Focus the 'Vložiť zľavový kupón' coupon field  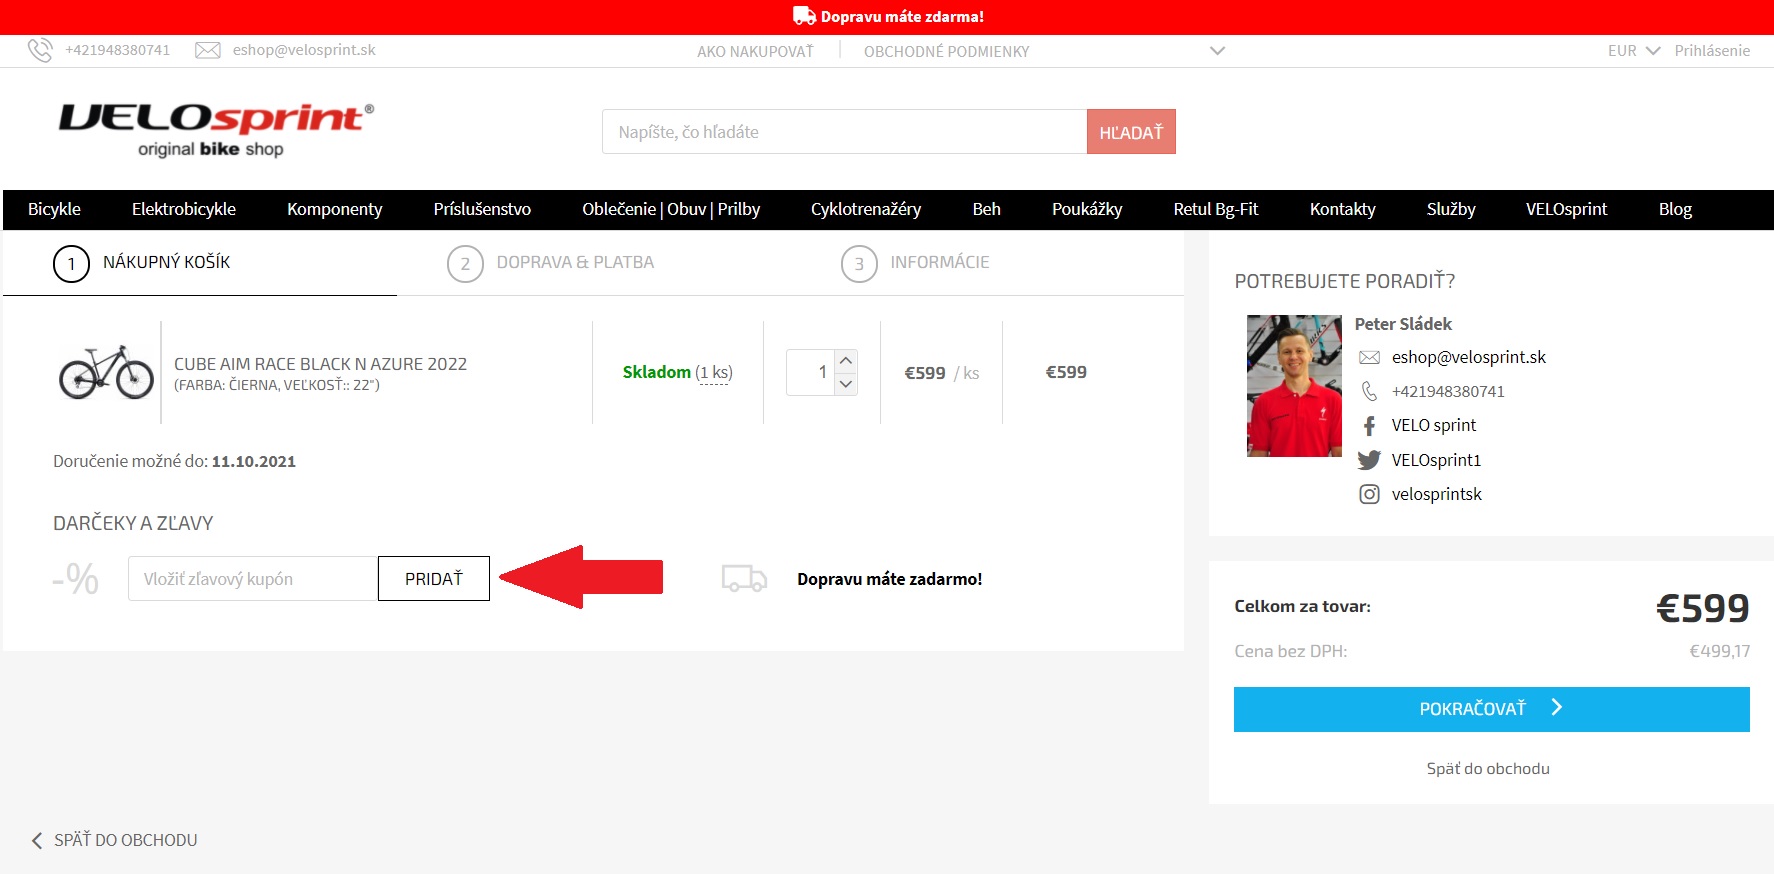(253, 579)
